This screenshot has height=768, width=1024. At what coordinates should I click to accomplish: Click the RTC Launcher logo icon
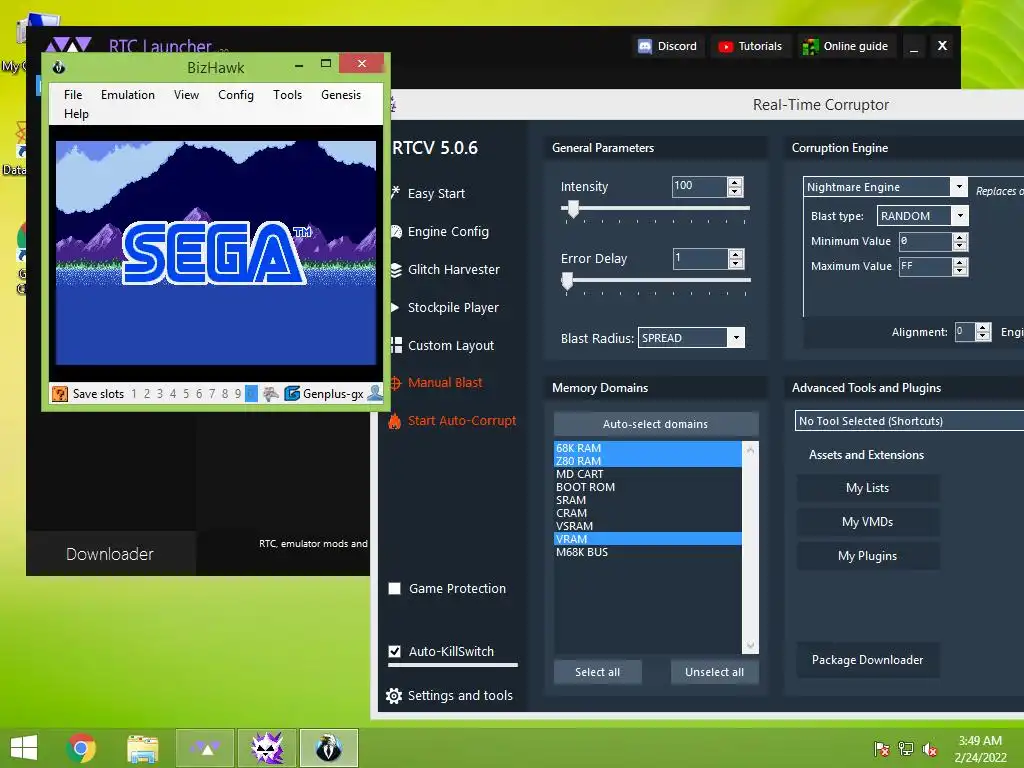(68, 44)
